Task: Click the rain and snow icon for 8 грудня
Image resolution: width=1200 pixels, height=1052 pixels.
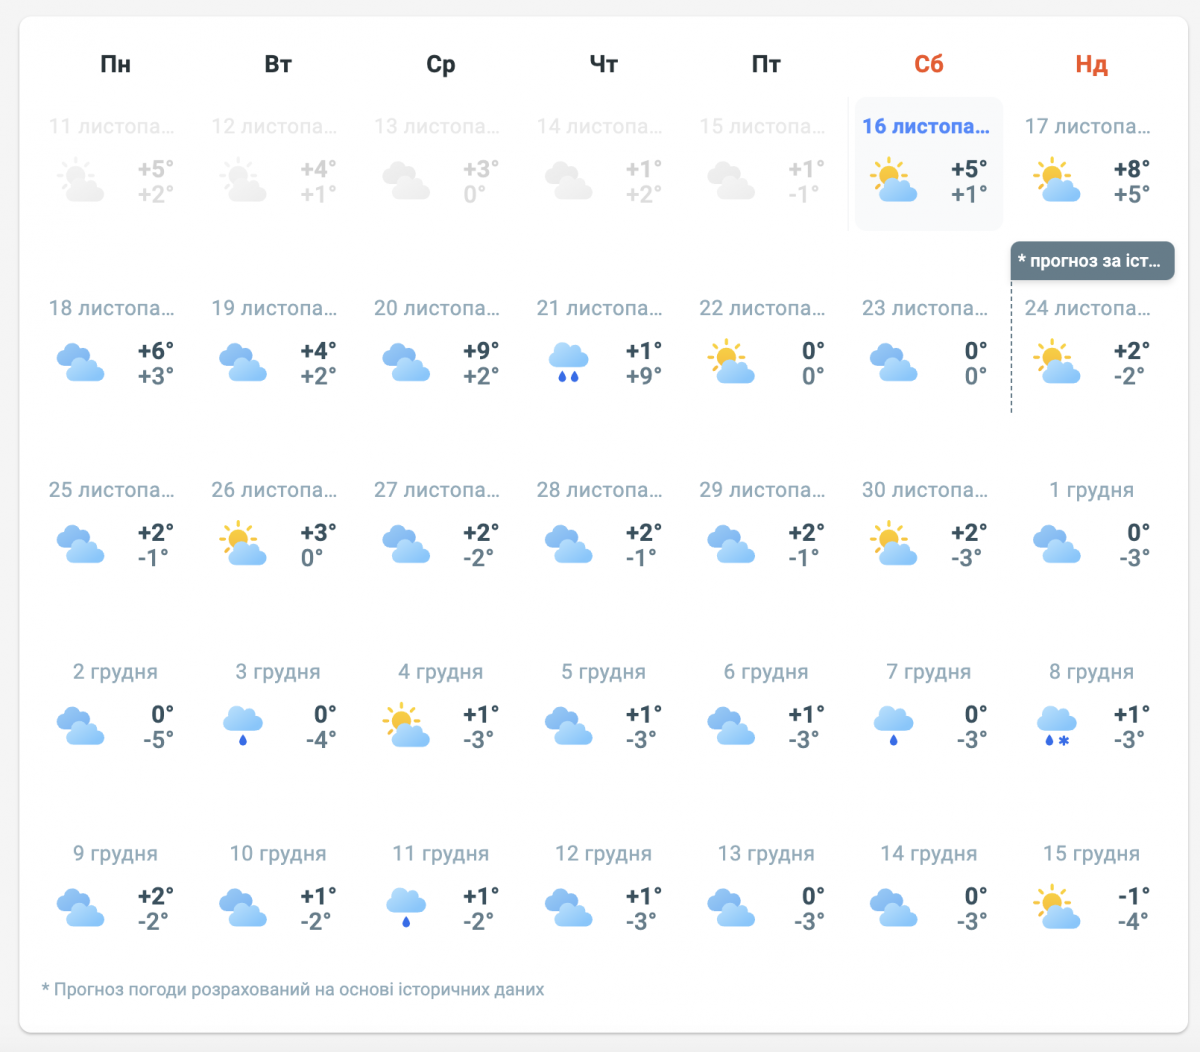Action: pos(1056,727)
